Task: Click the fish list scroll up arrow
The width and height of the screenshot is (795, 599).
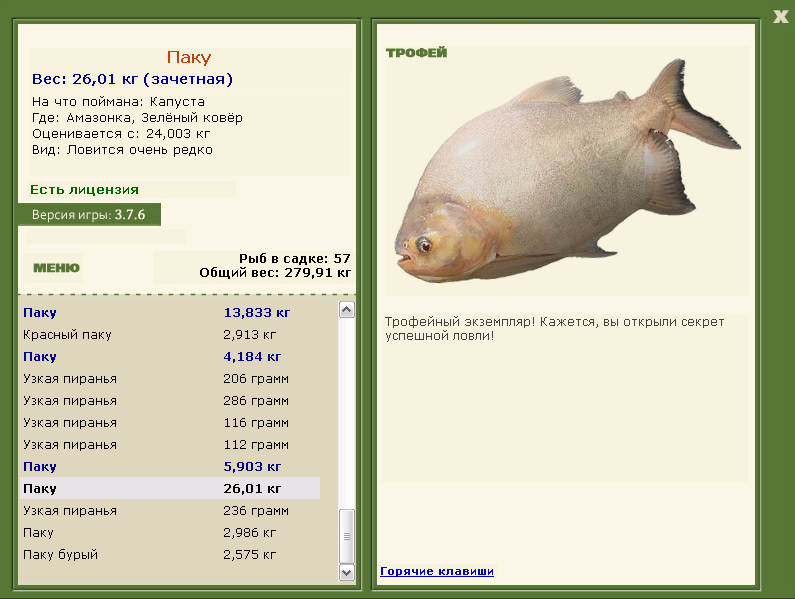Action: point(347,310)
